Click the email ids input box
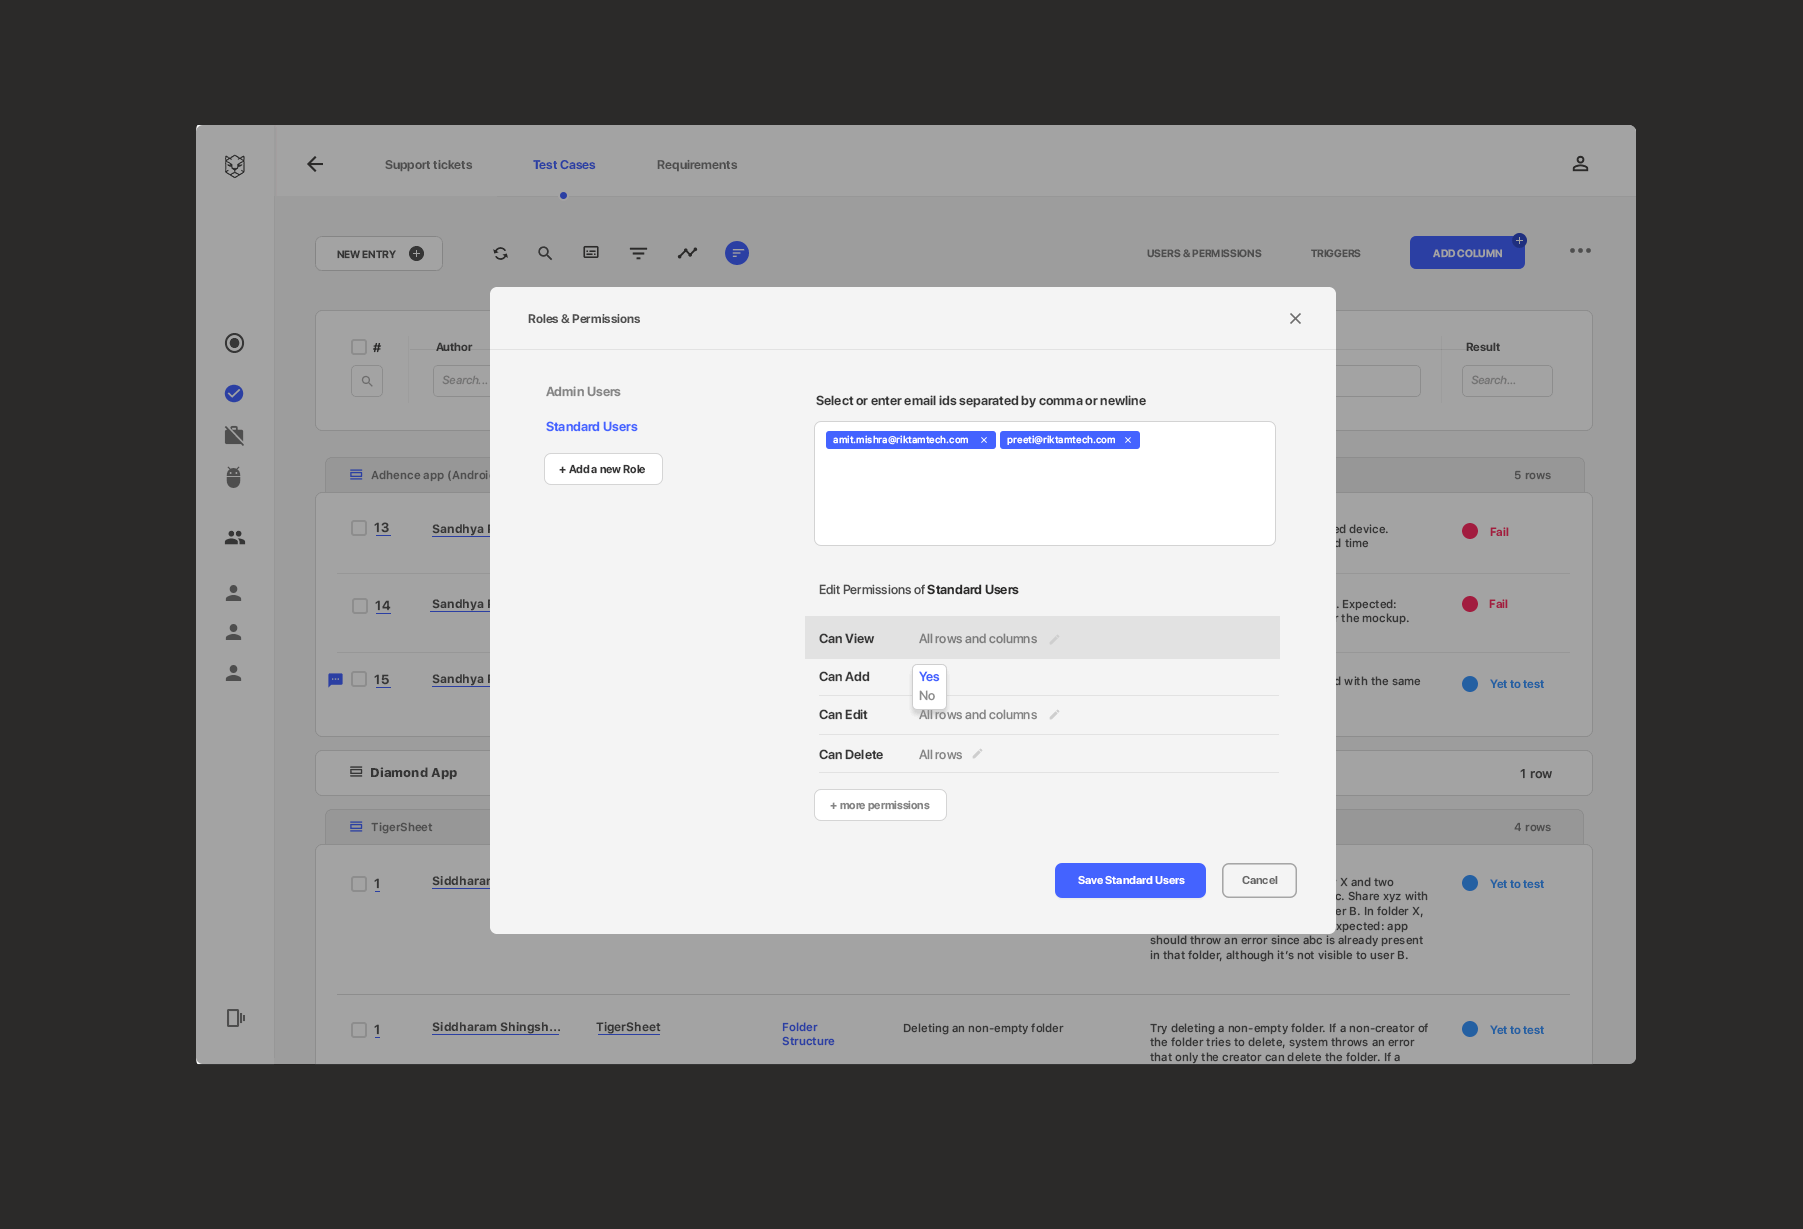The image size is (1803, 1229). click(1045, 484)
